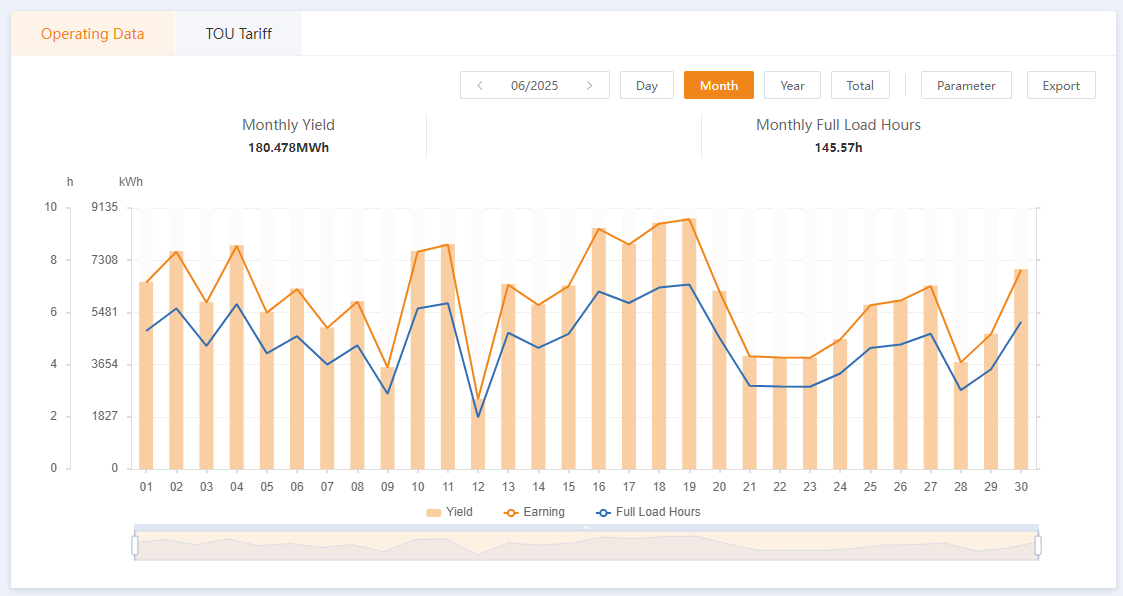This screenshot has height=596, width=1123.
Task: Show Total statistics view
Action: pyautogui.click(x=860, y=86)
